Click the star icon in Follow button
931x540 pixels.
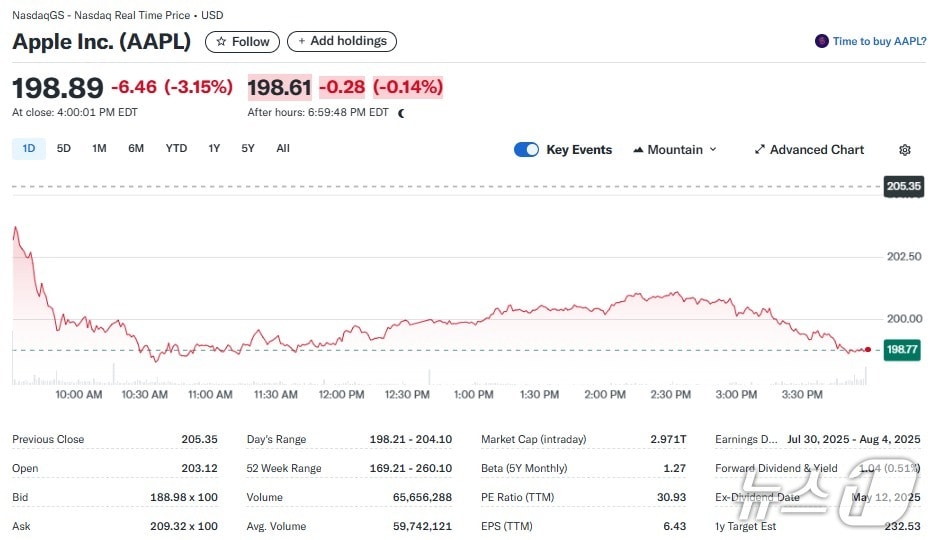point(221,42)
